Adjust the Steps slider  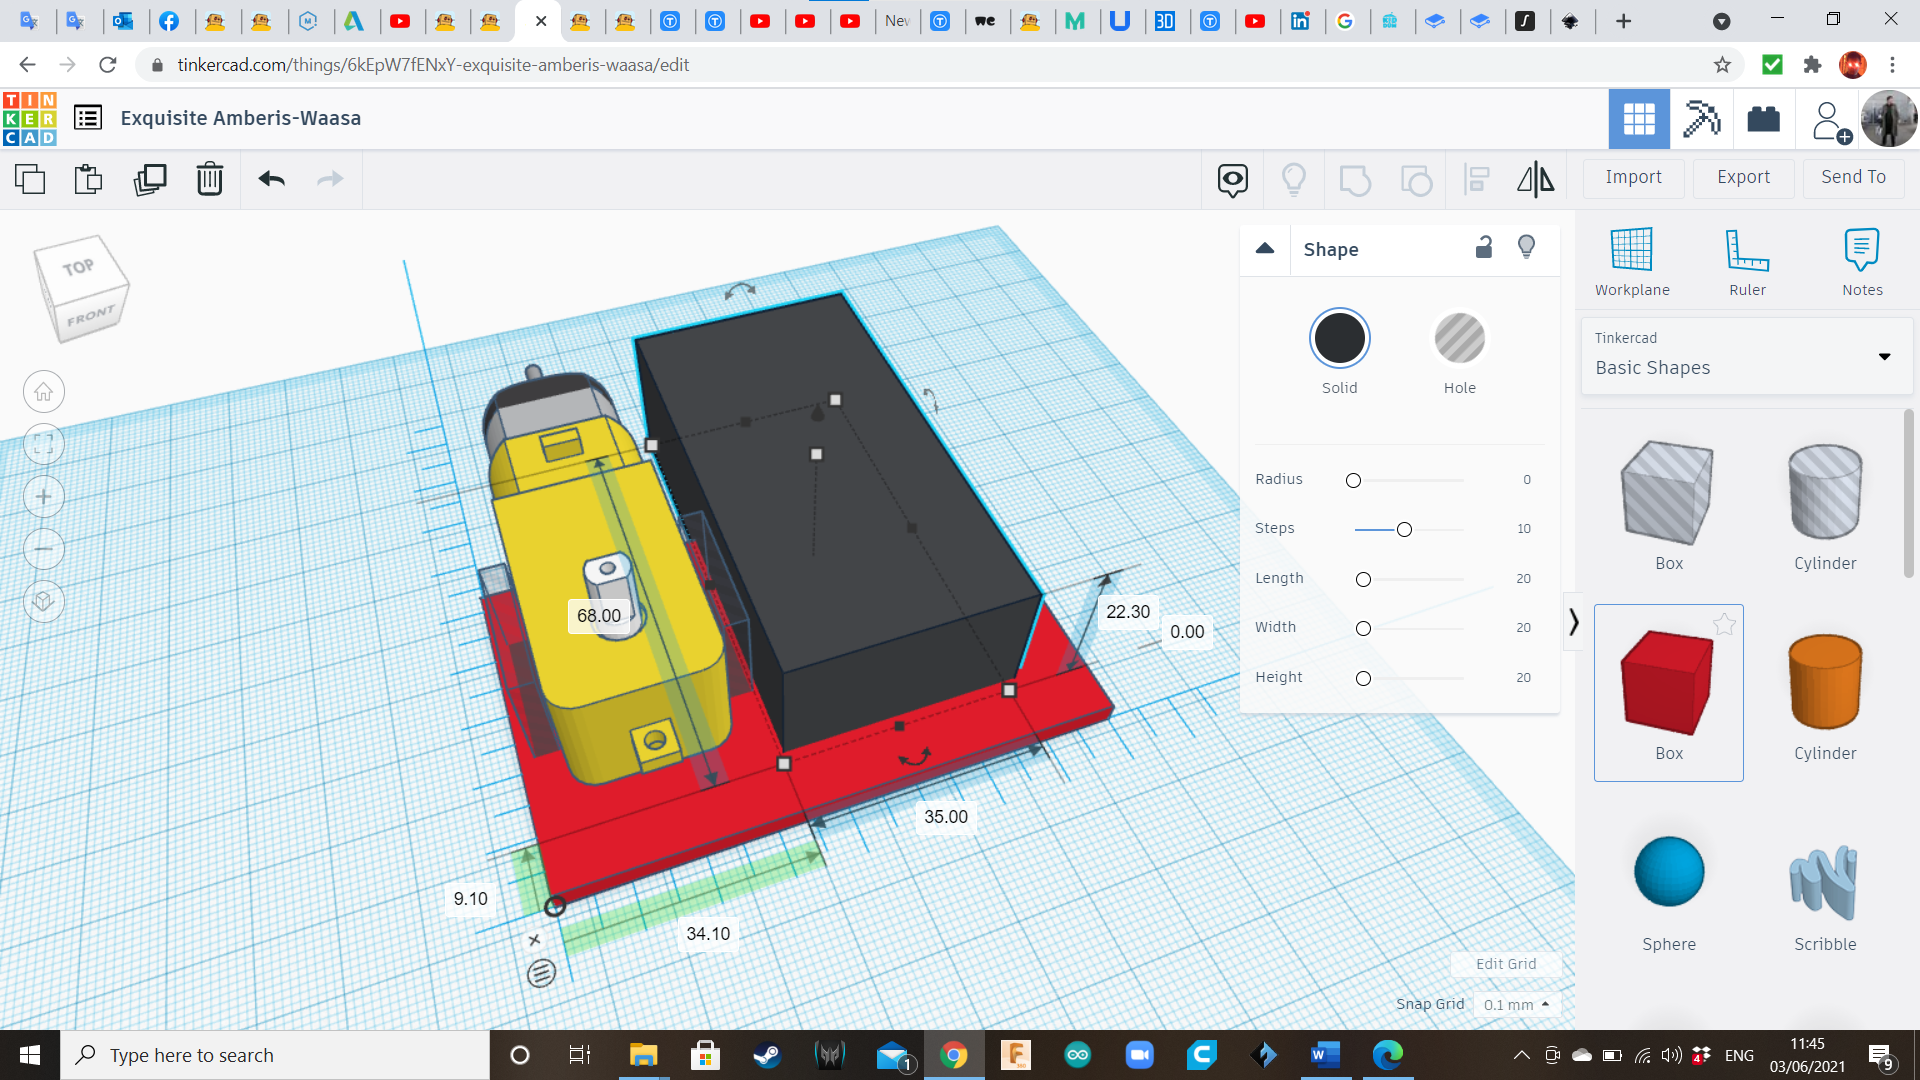pyautogui.click(x=1404, y=529)
